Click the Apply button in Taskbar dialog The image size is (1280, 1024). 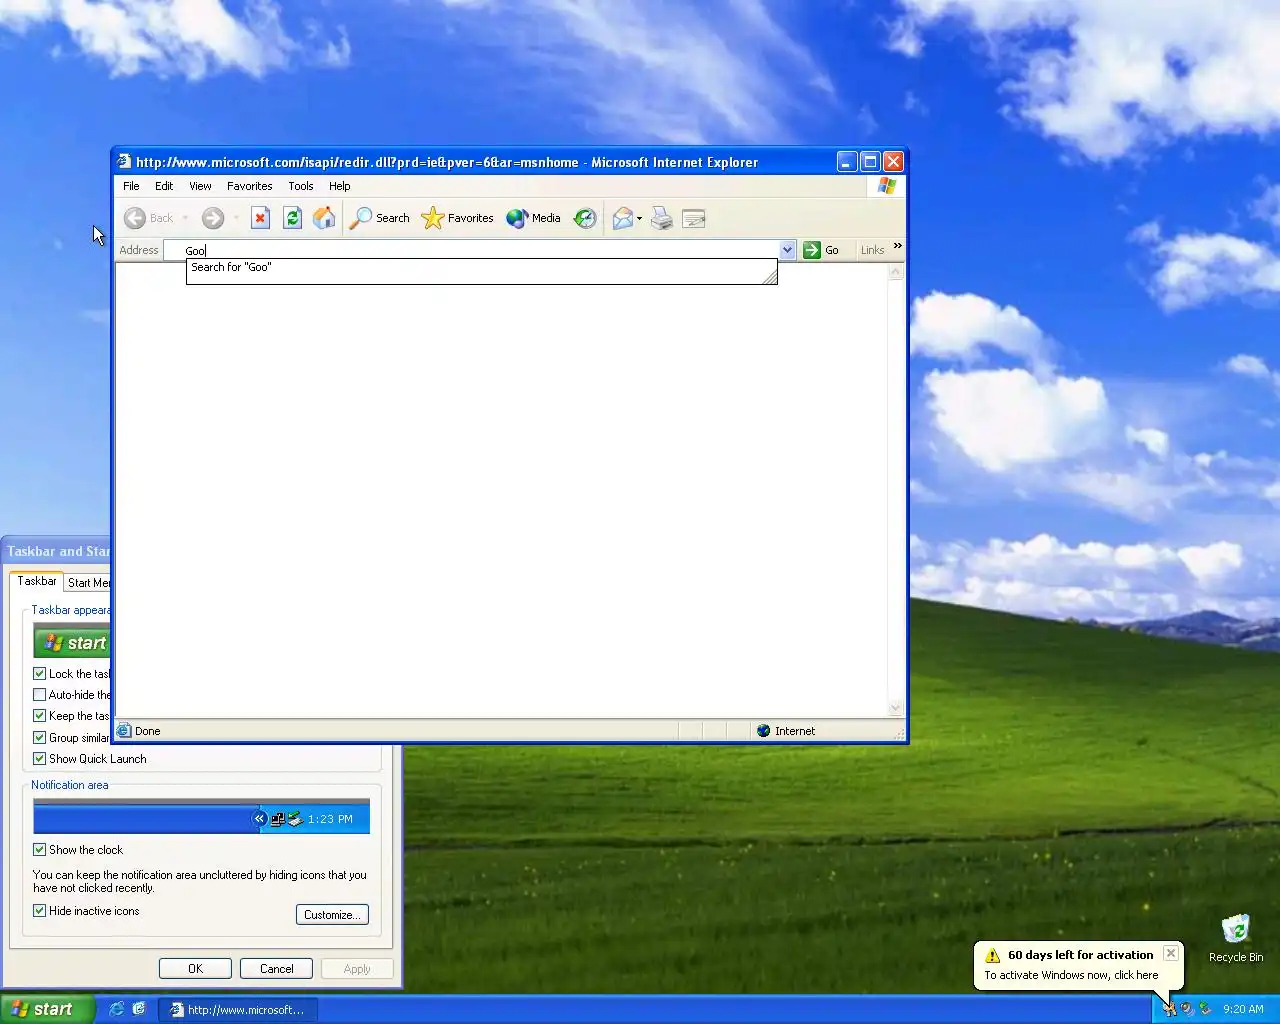coord(356,969)
